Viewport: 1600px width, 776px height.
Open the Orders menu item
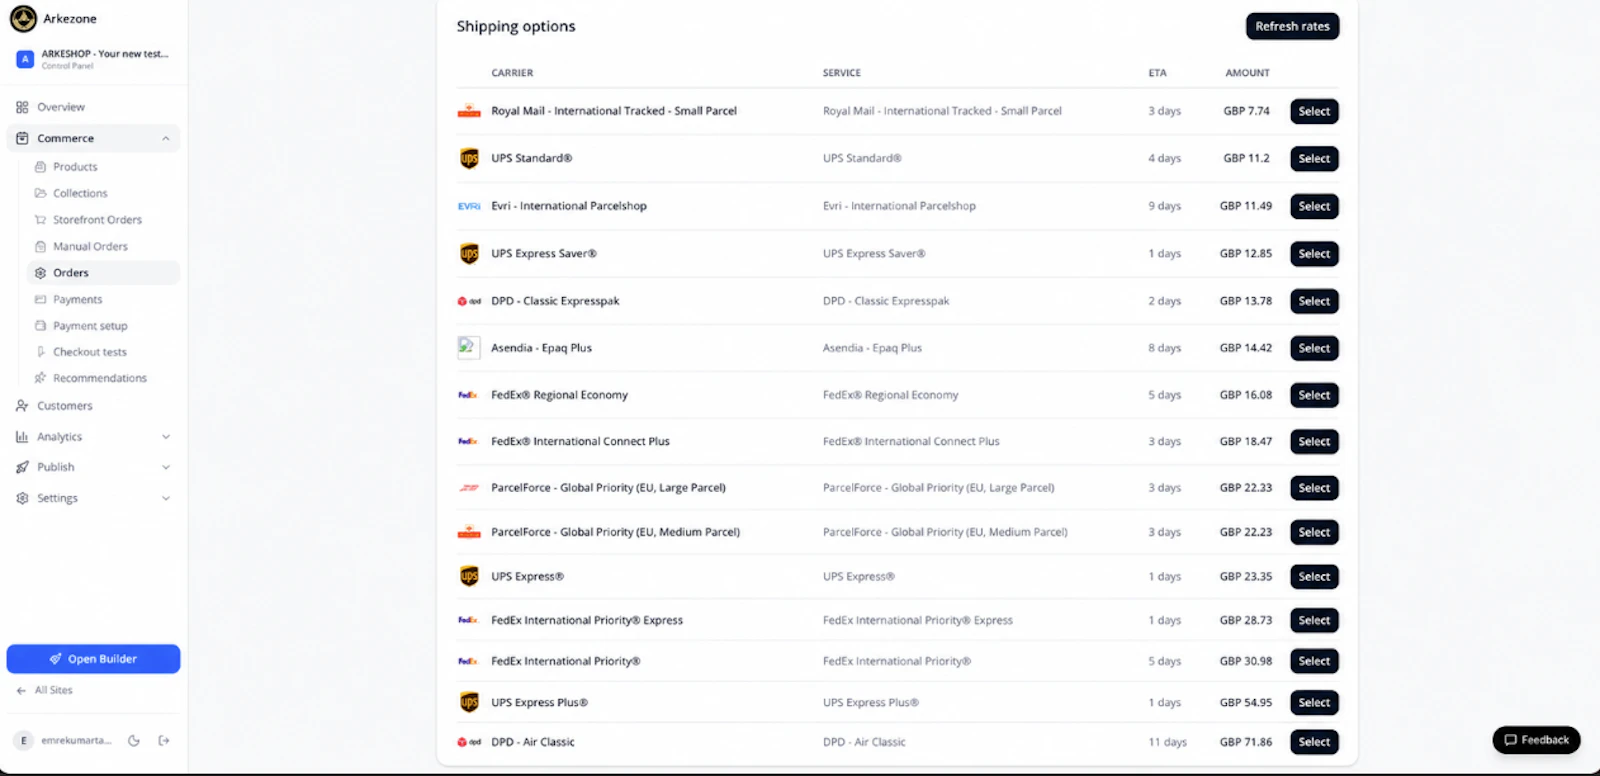(104, 273)
